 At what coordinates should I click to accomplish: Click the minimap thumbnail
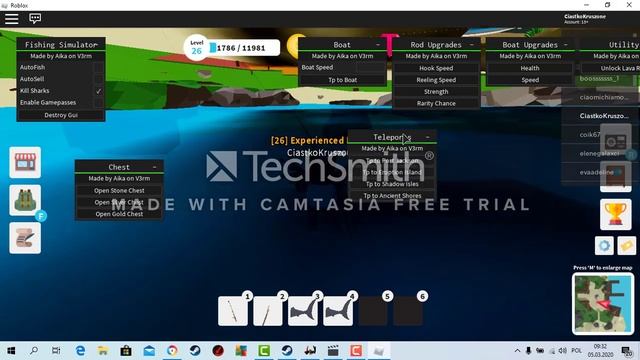click(603, 304)
